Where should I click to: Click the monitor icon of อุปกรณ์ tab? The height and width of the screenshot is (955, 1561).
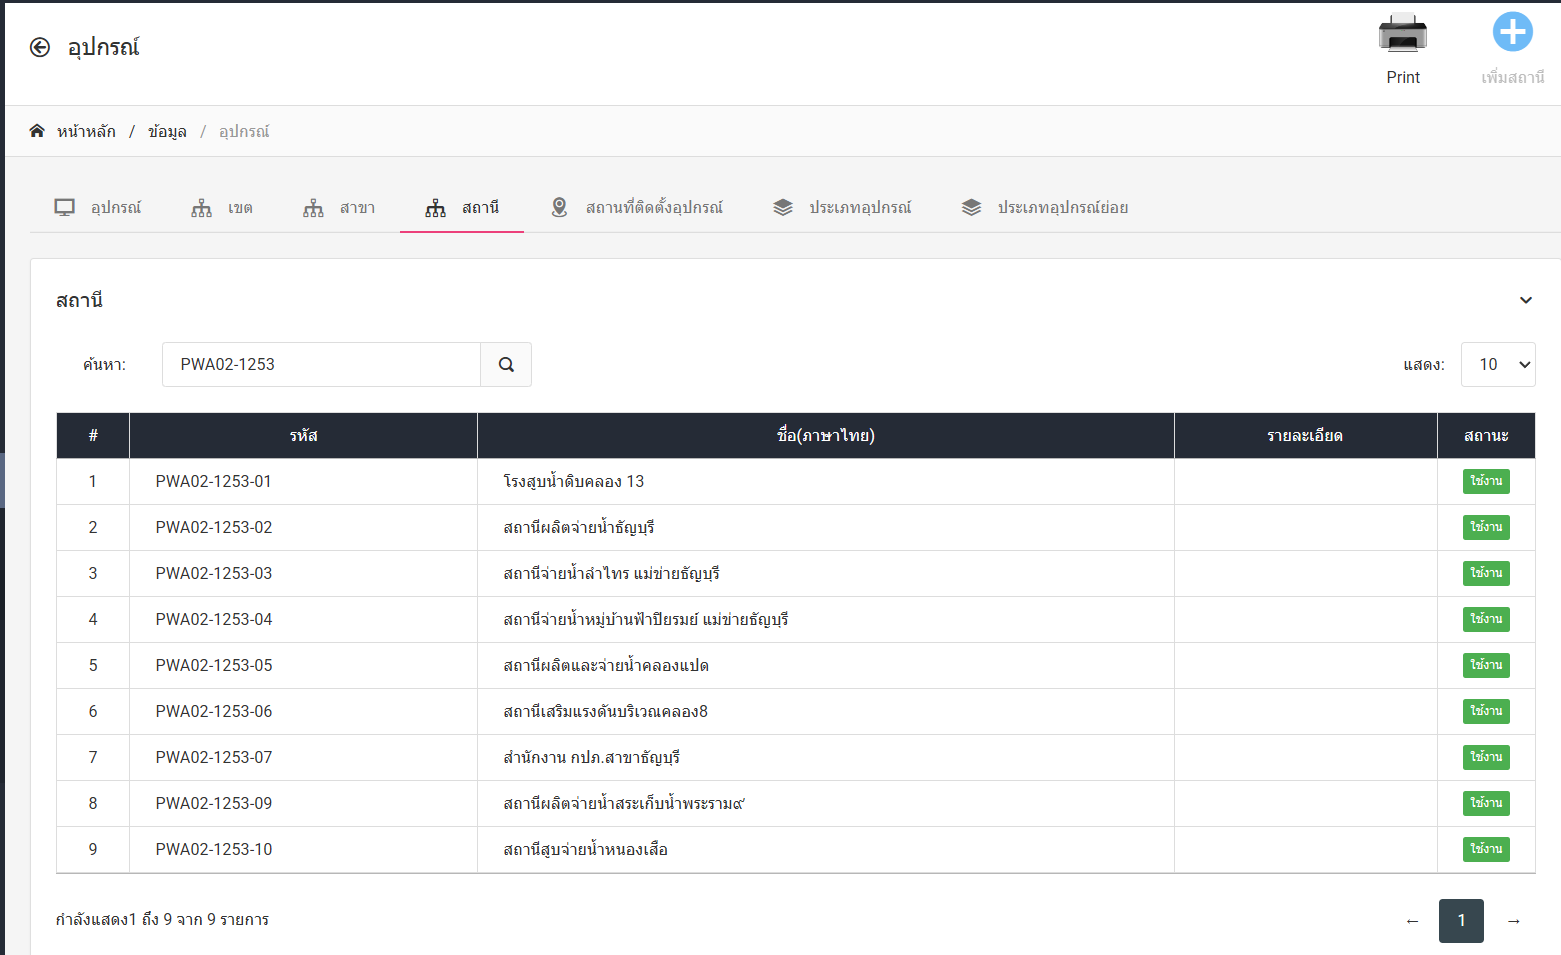[65, 207]
